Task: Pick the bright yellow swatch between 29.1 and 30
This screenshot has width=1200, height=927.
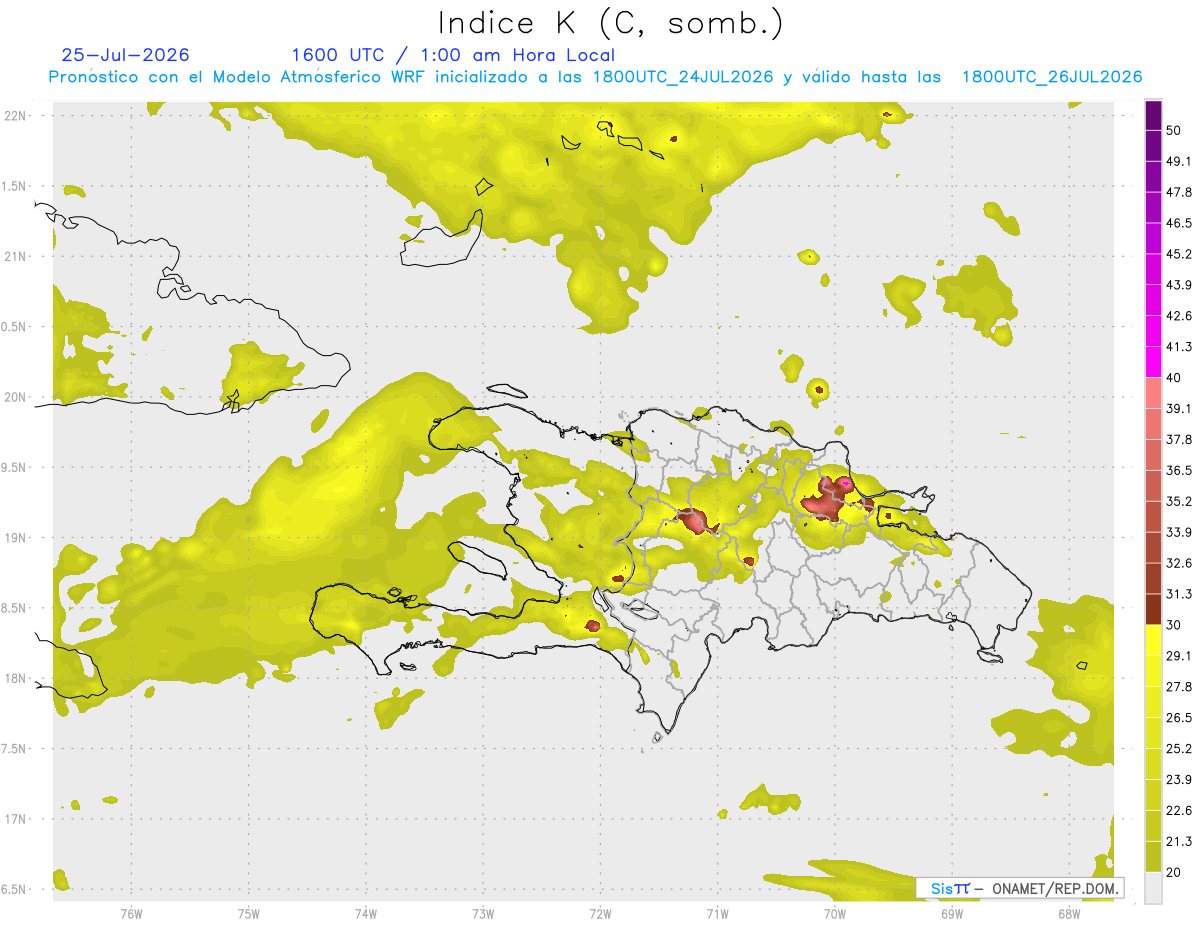Action: pos(1153,640)
